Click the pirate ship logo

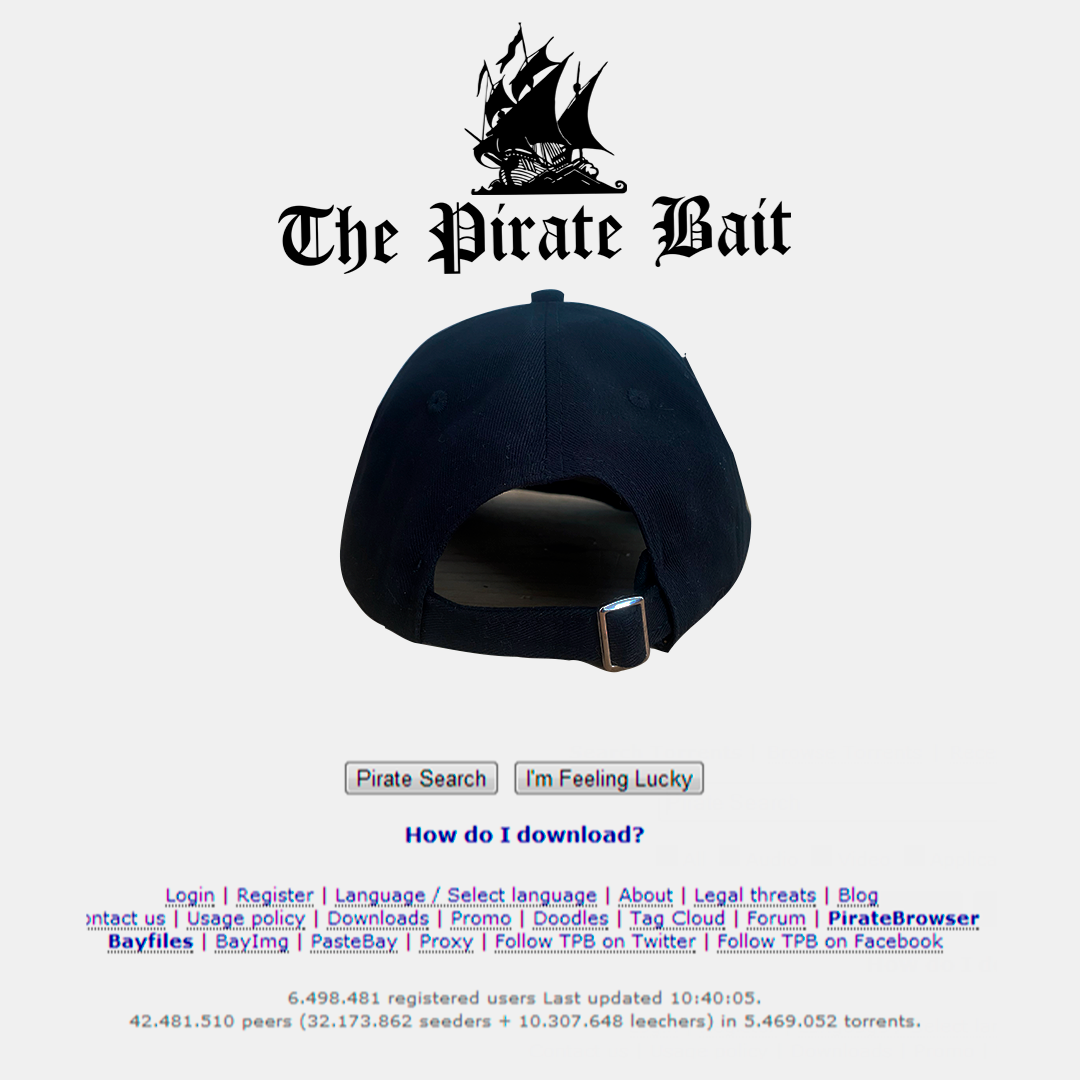coord(544,109)
